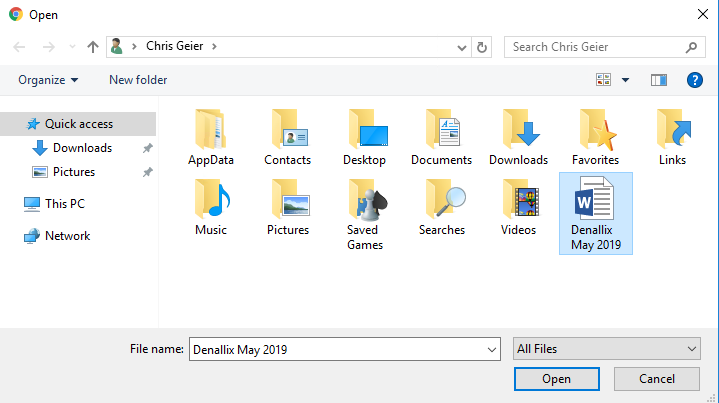The image size is (719, 403).
Task: Select the Pictures folder in the file pane
Action: tap(288, 207)
